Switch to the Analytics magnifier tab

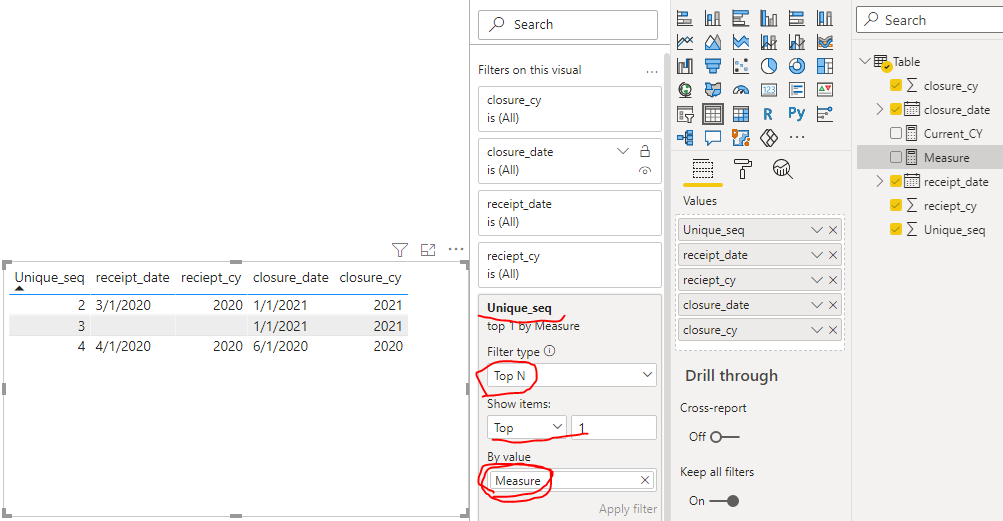782,169
